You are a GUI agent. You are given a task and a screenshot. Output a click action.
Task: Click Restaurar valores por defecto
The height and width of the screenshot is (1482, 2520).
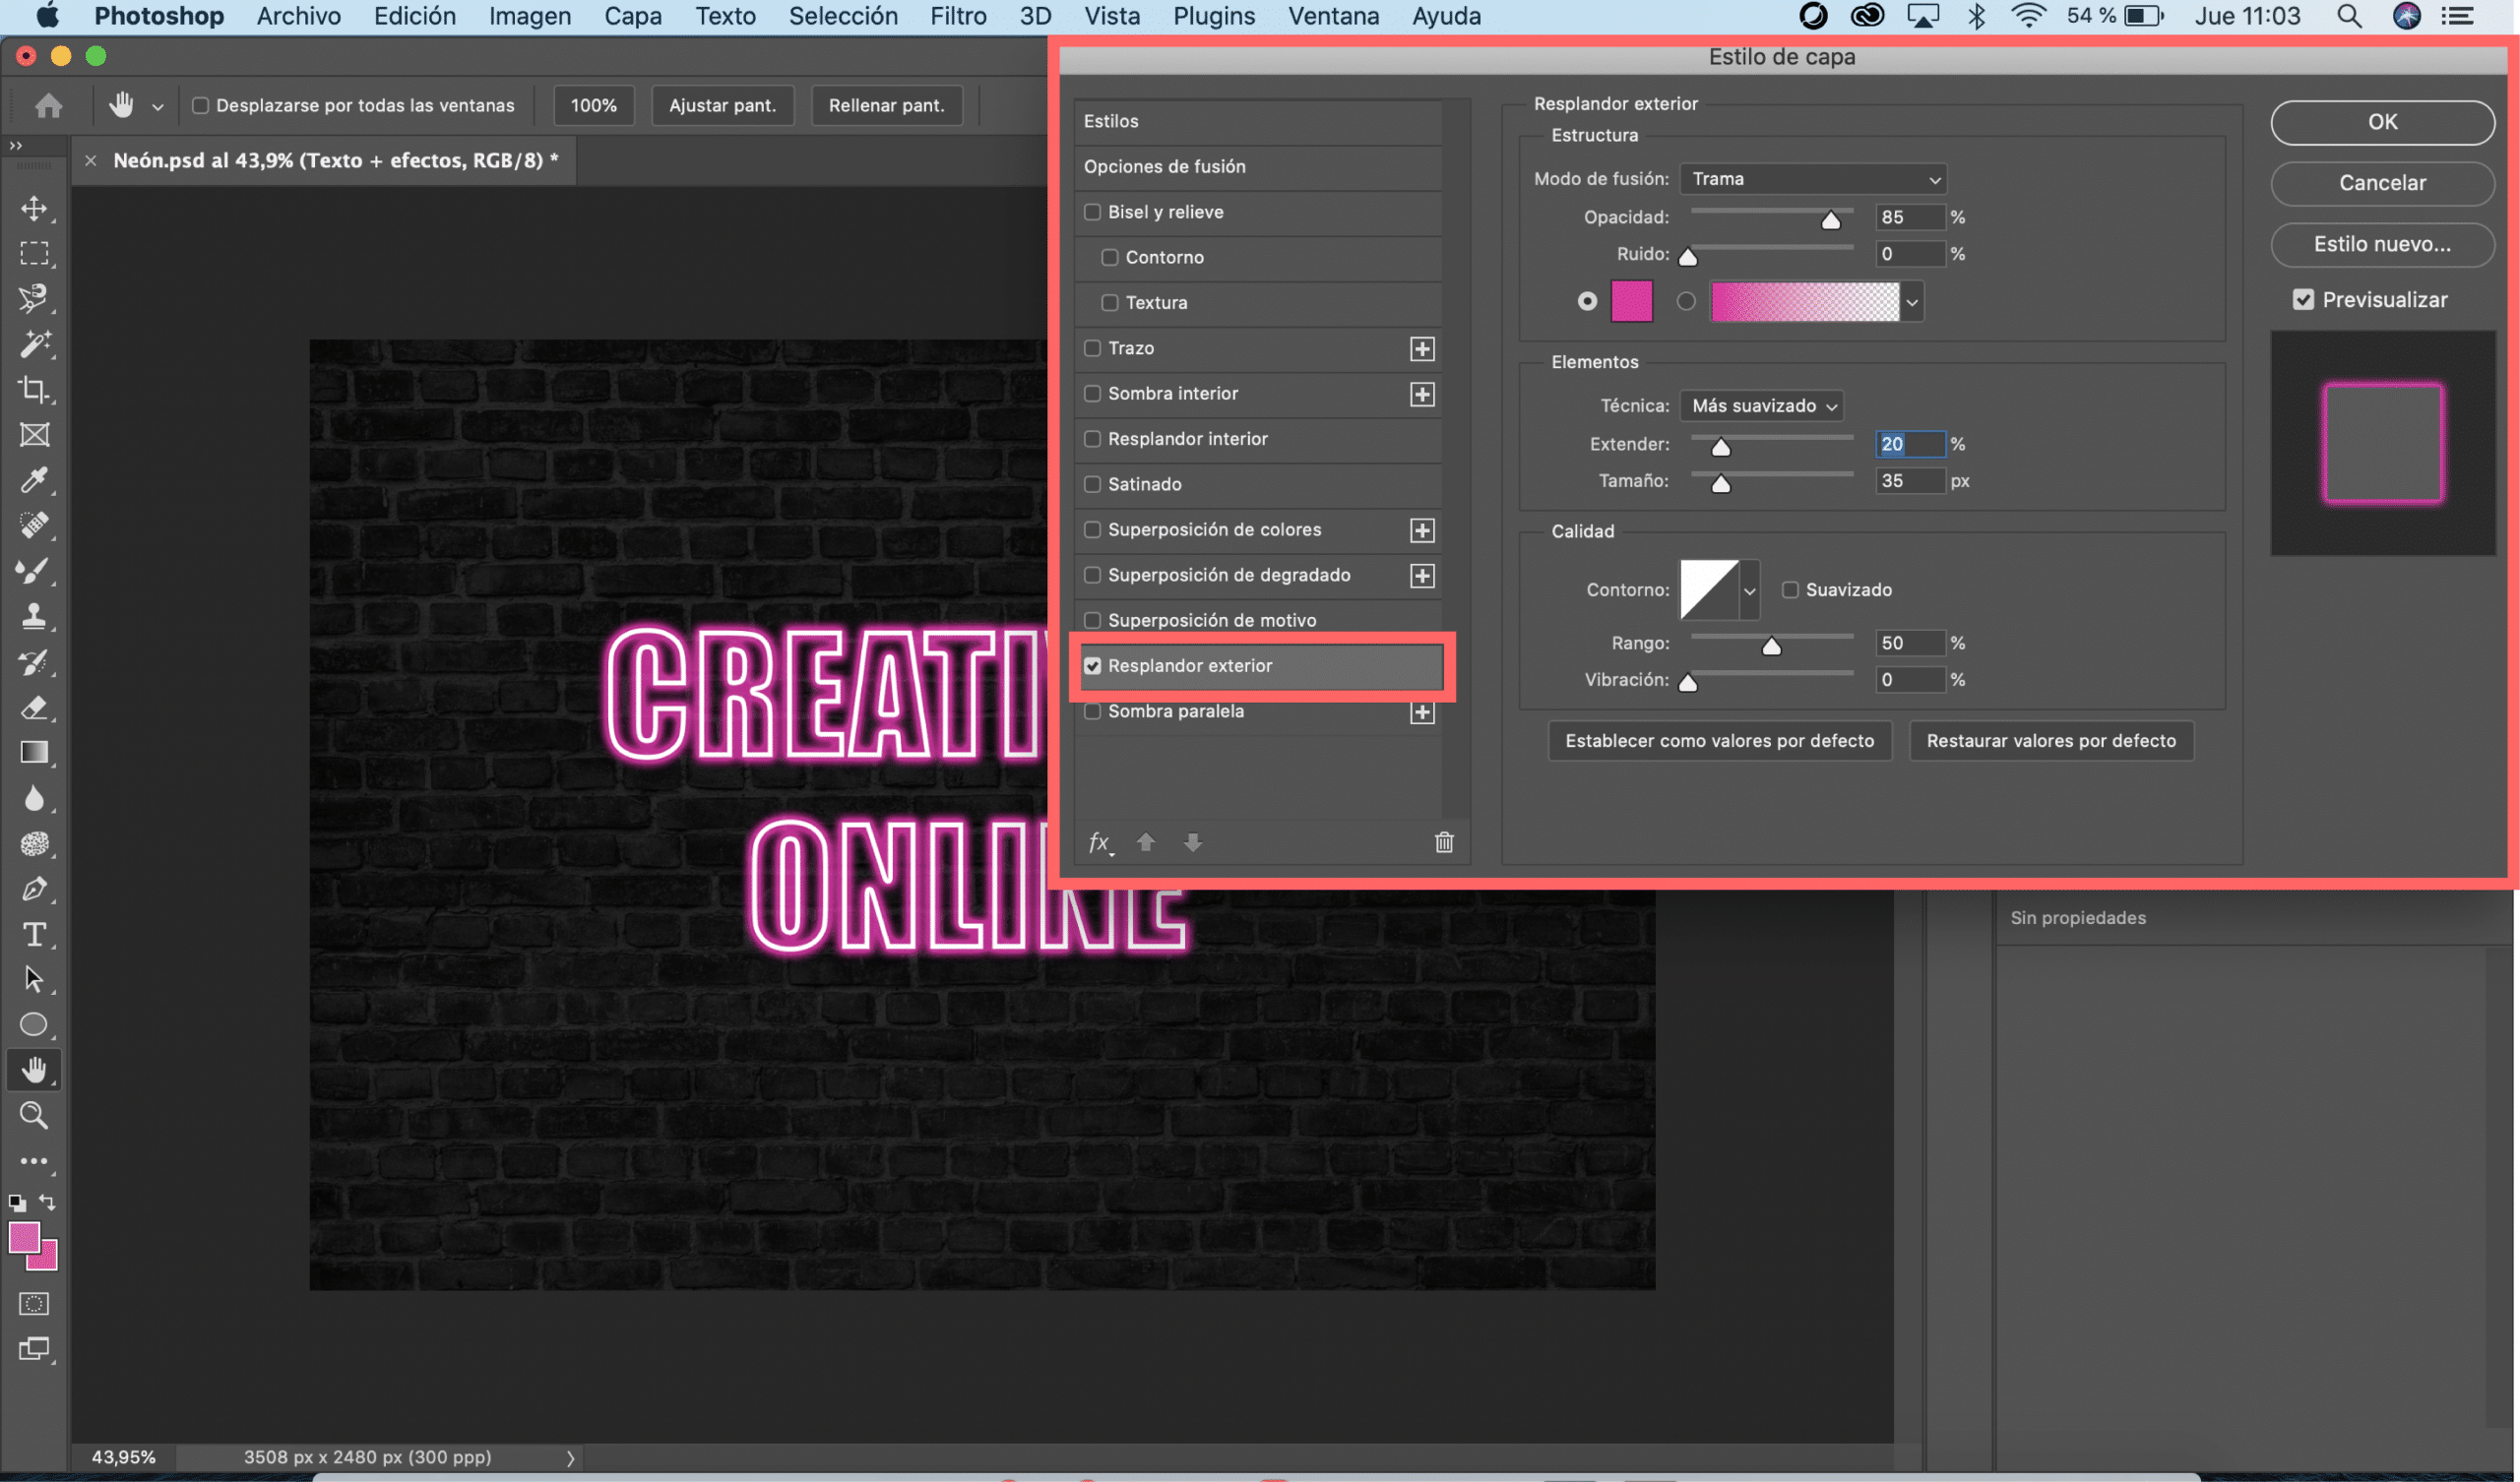(x=2051, y=741)
